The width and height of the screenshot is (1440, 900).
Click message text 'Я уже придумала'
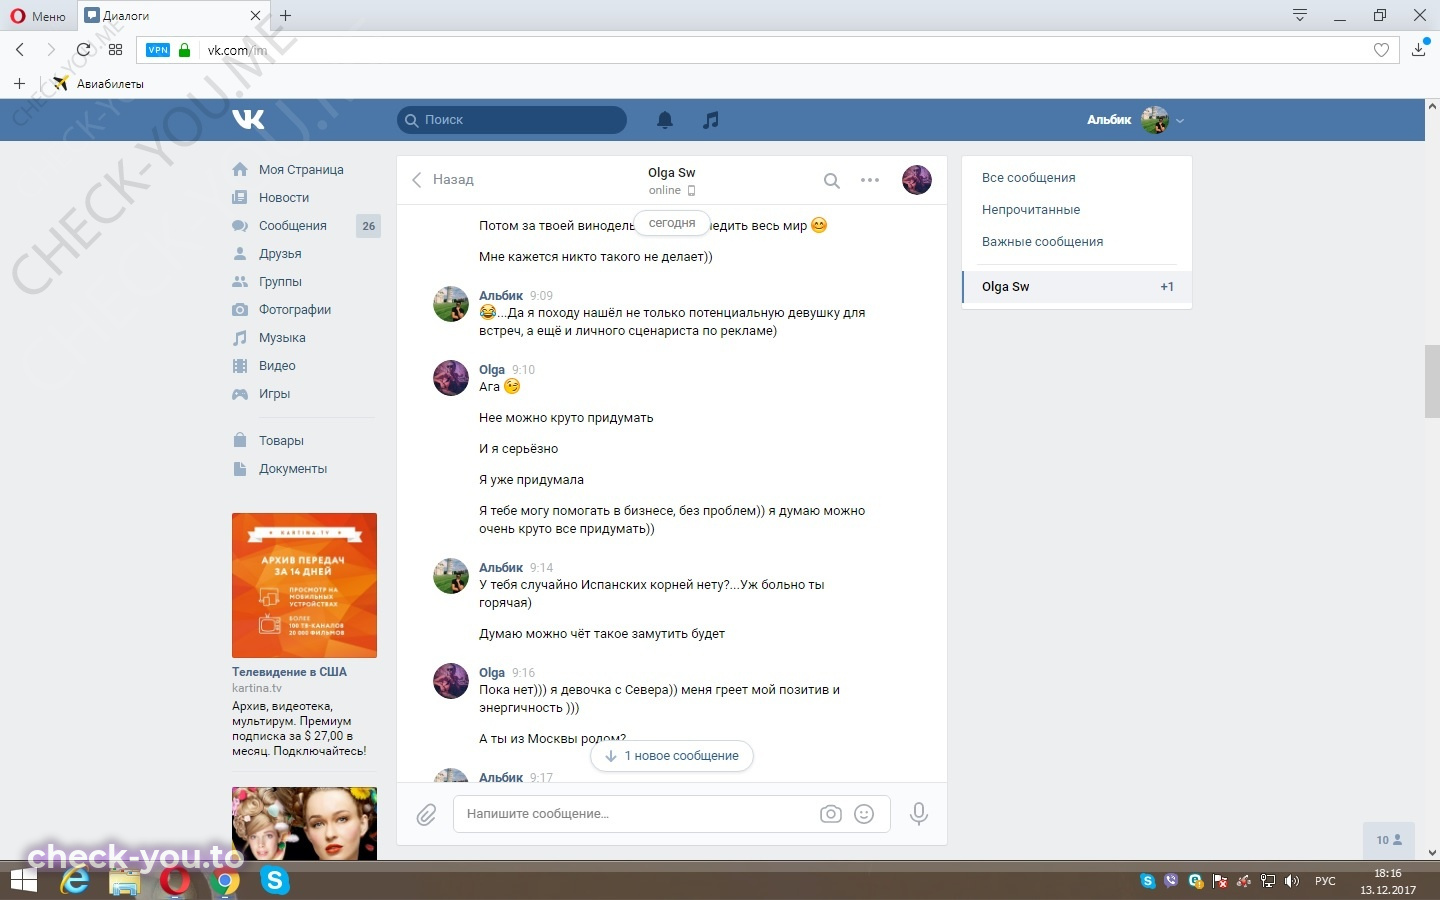click(x=531, y=480)
